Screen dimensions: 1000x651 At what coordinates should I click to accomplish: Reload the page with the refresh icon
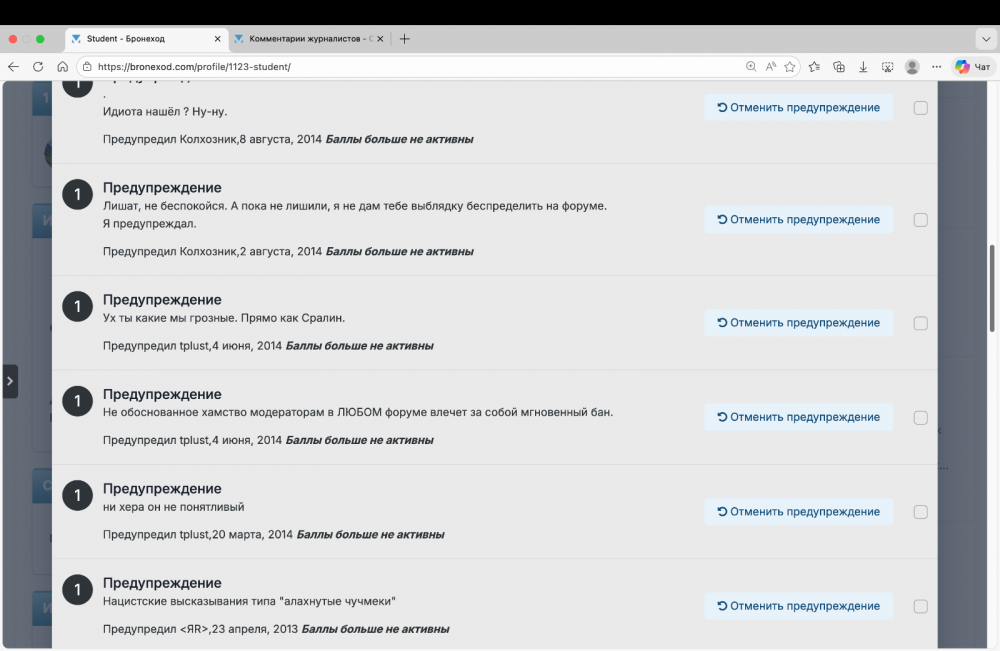coord(38,67)
